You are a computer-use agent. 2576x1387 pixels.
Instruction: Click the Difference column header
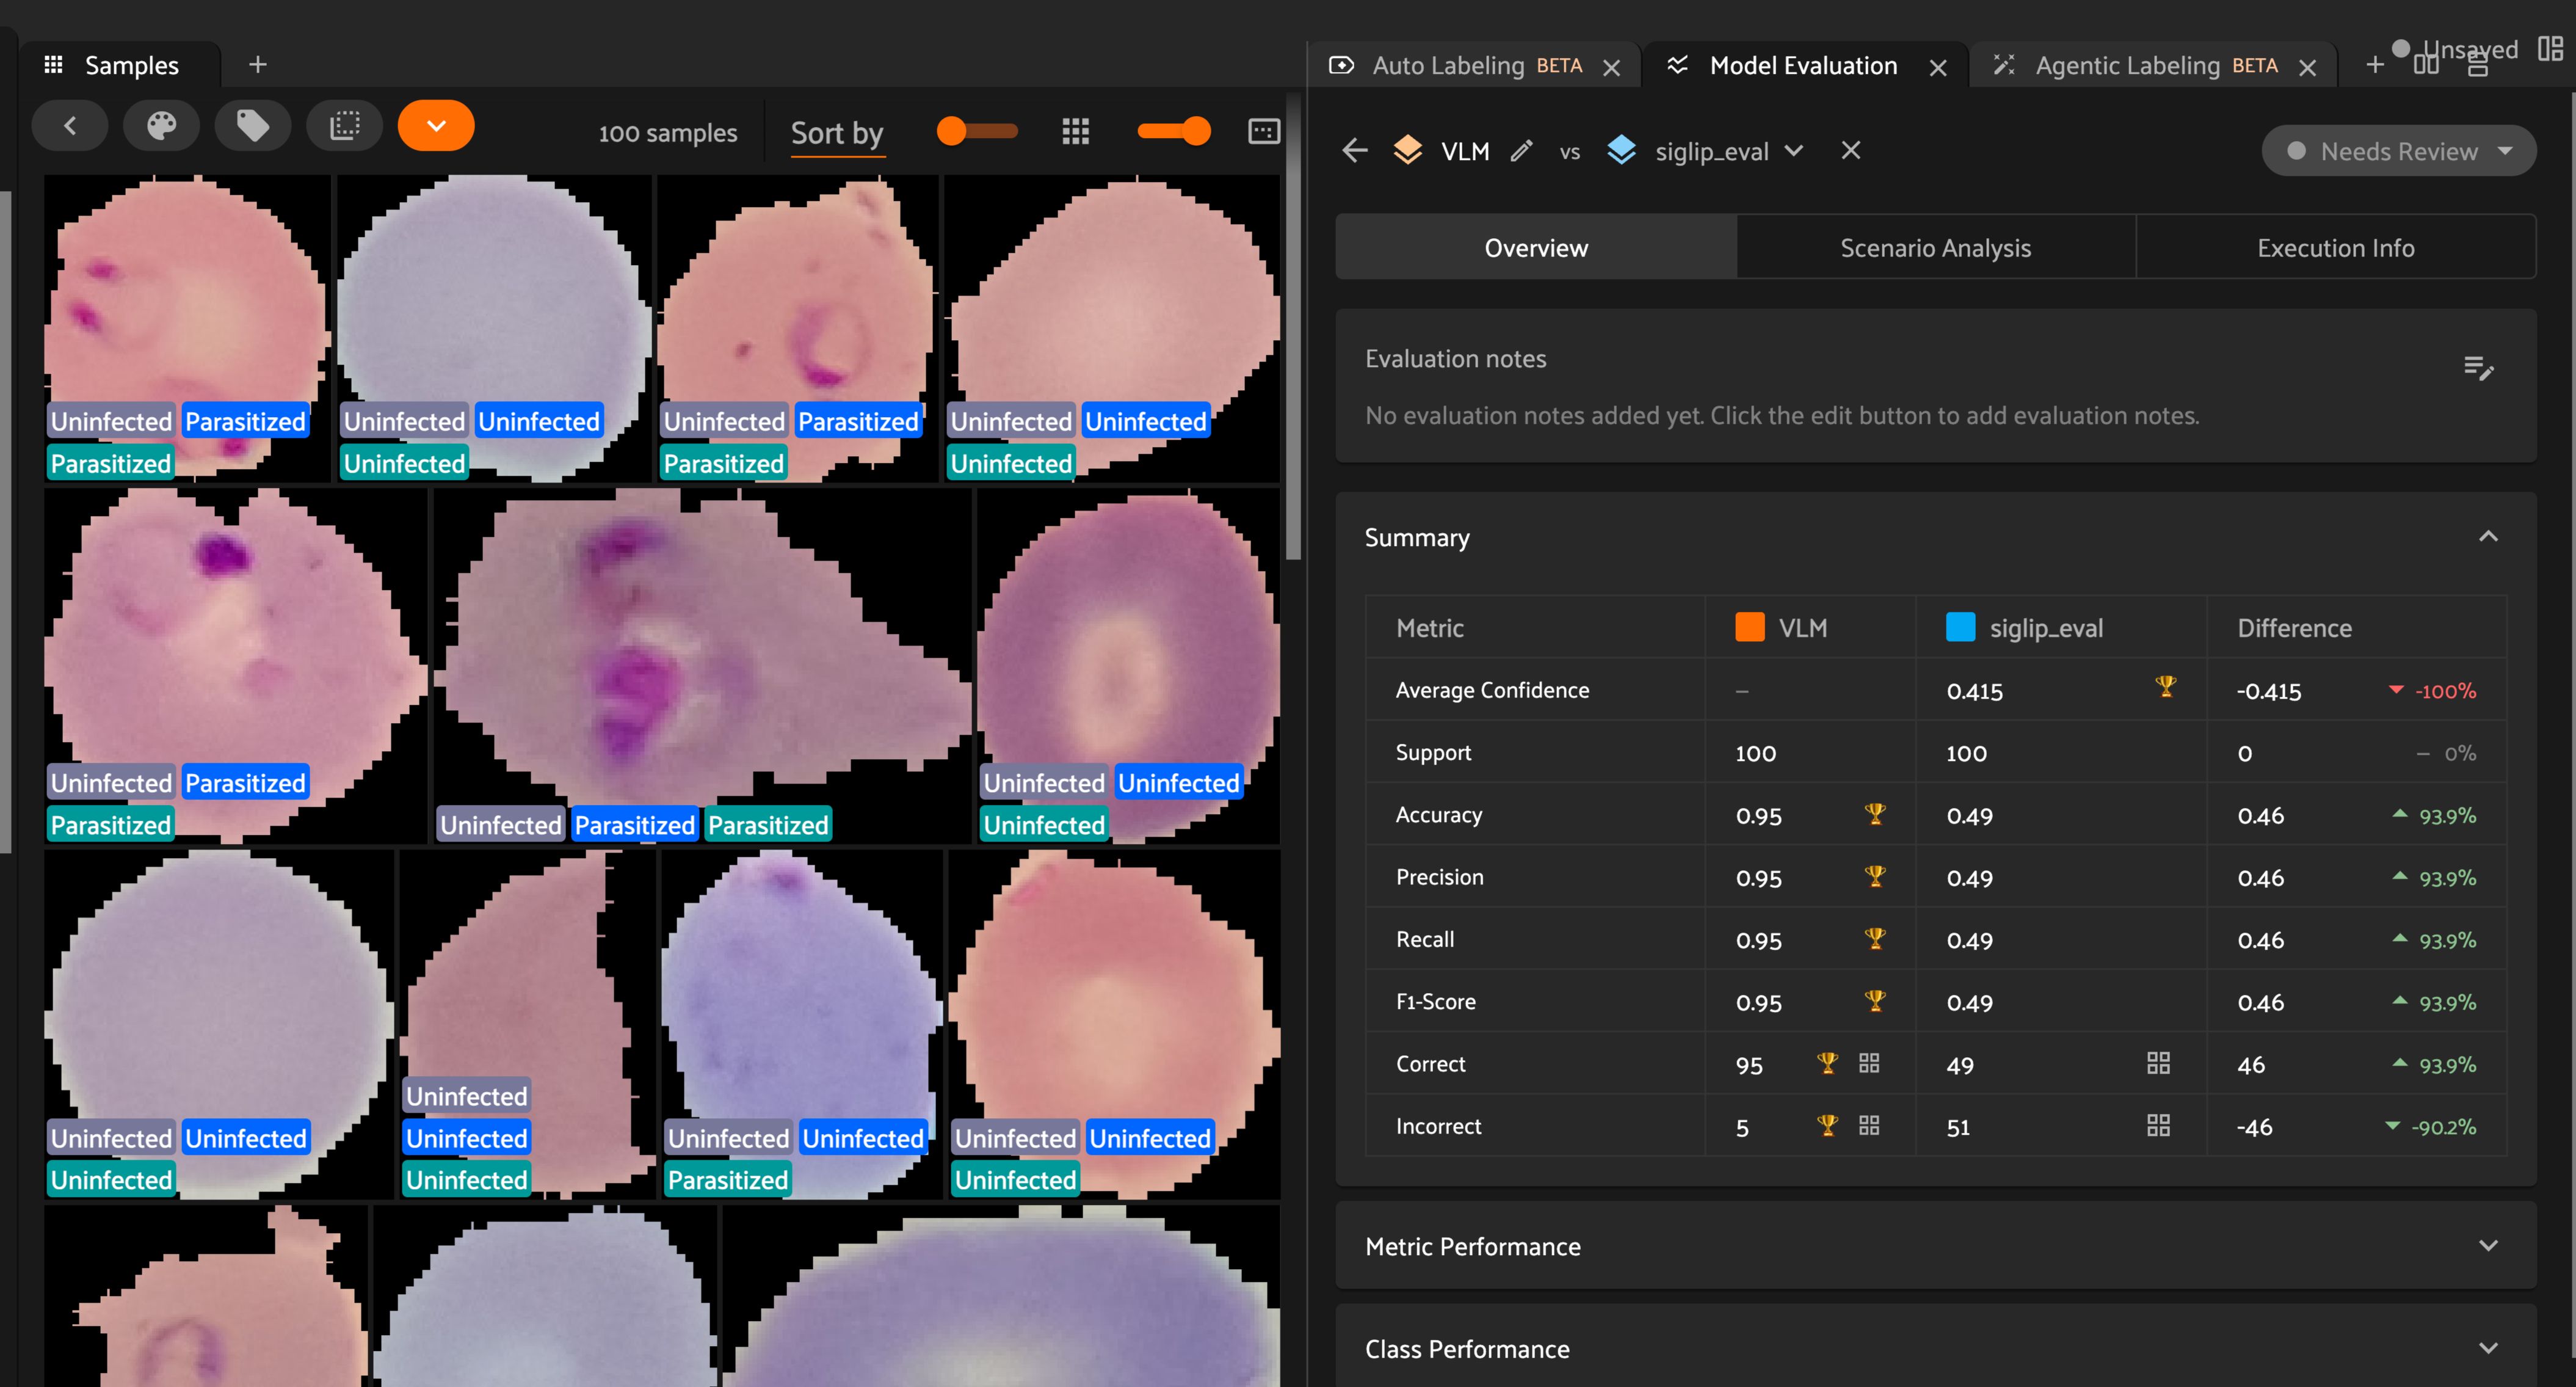[2294, 628]
